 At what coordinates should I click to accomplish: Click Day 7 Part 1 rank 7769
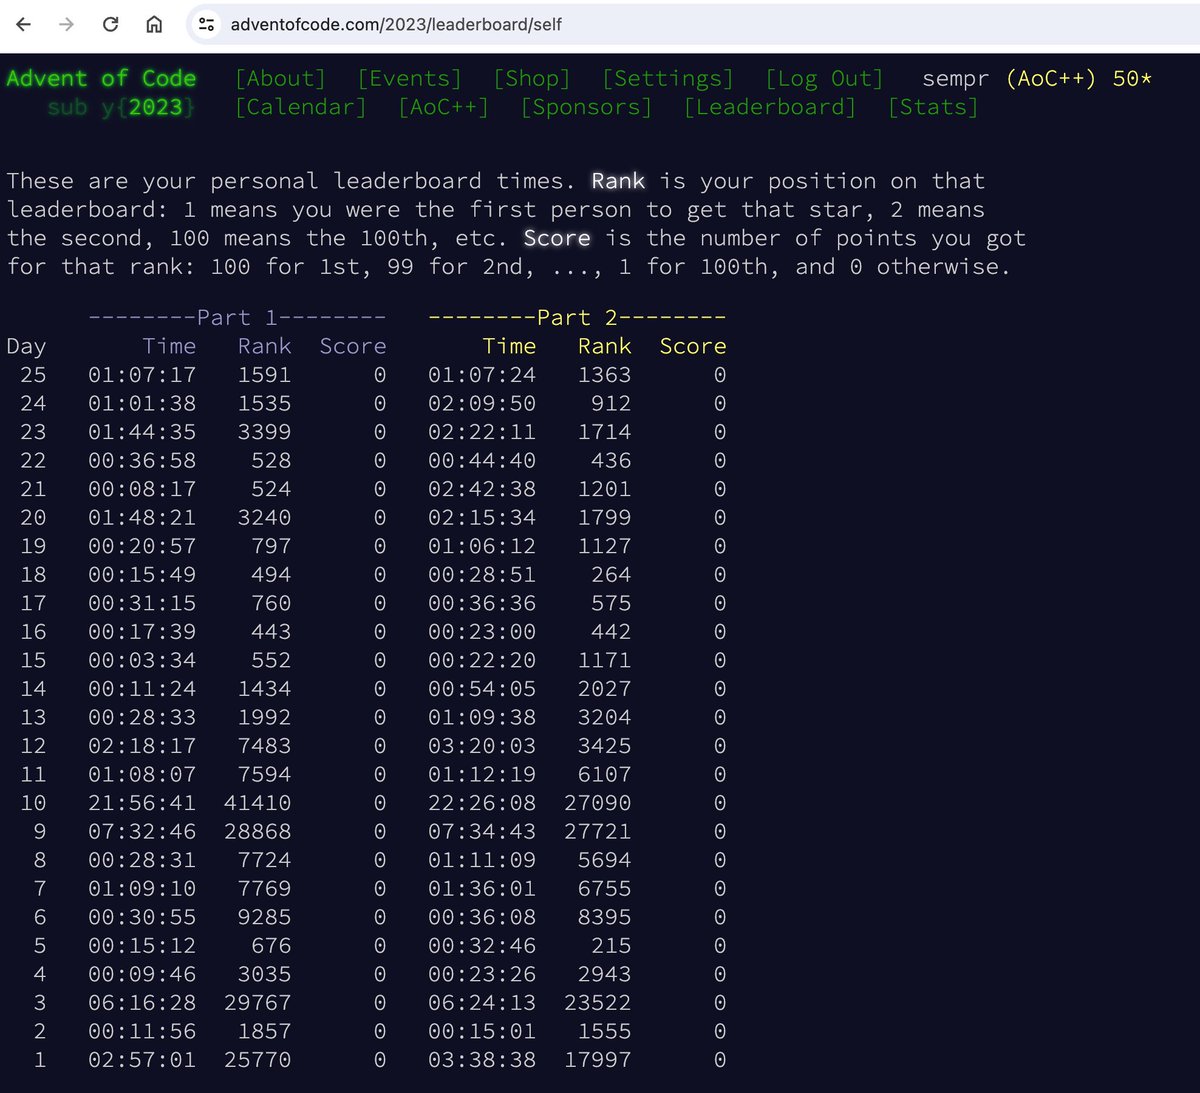(x=264, y=888)
